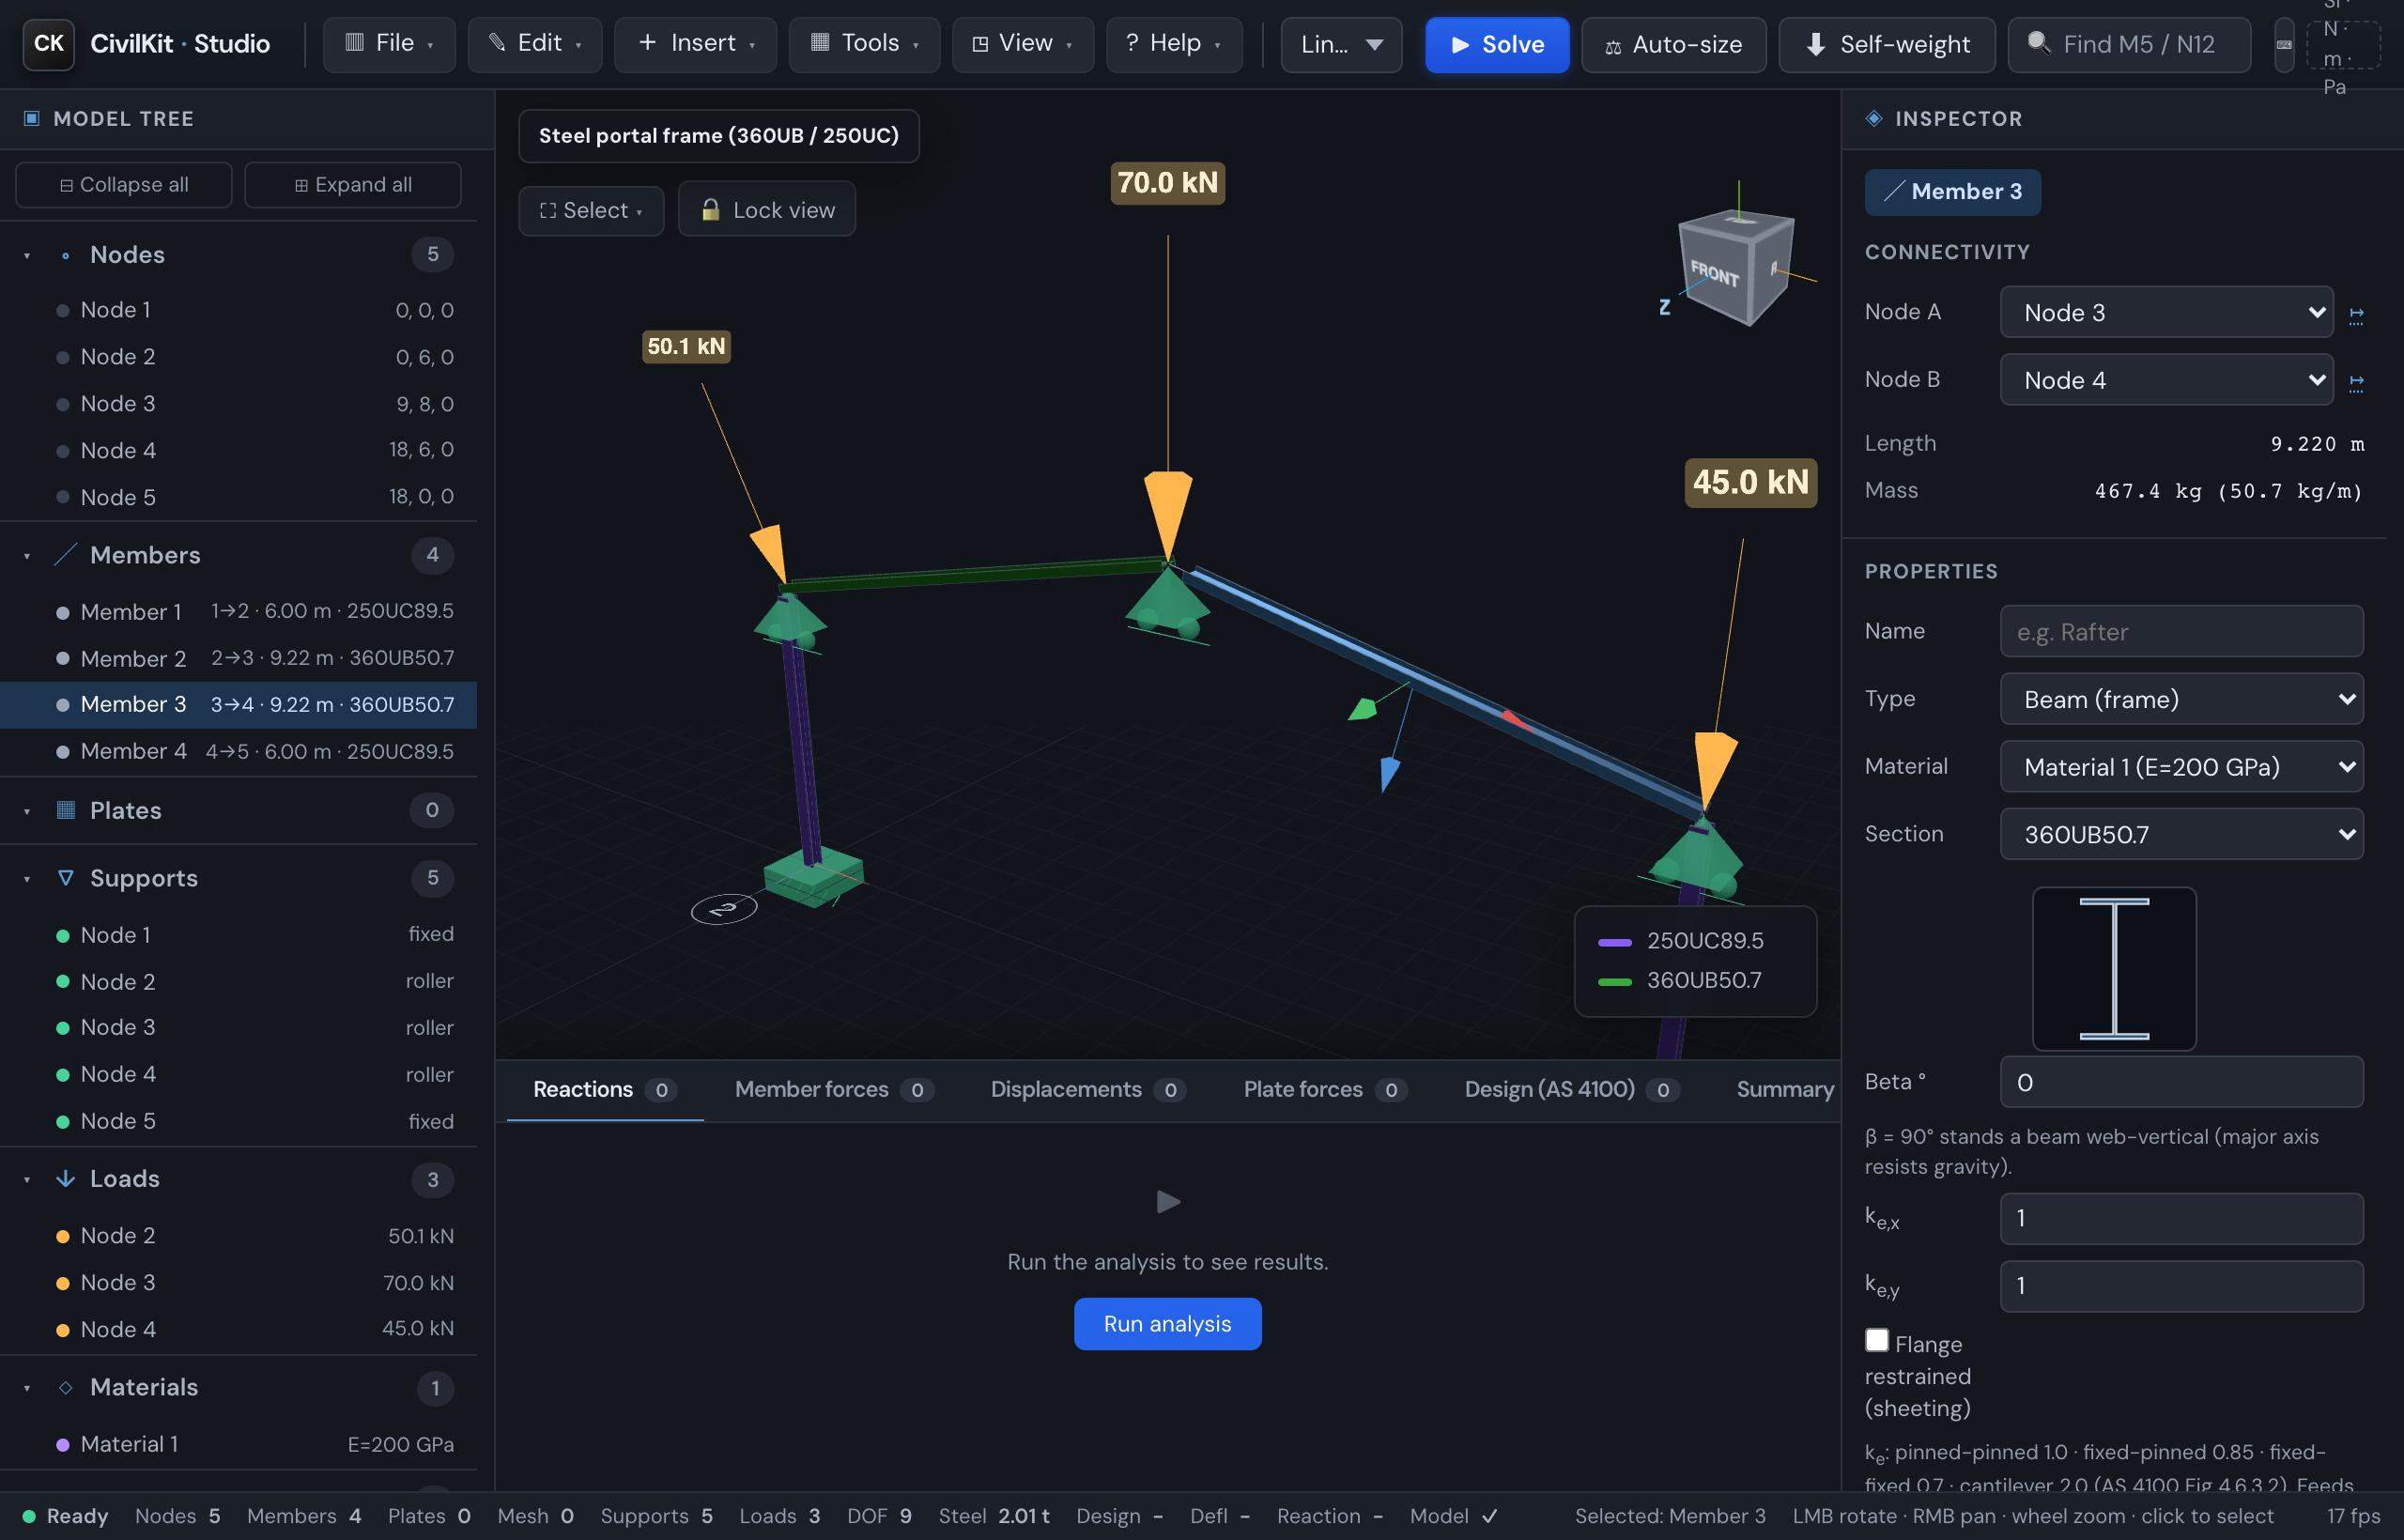Open the Node A dropdown
This screenshot has width=2404, height=1540.
coord(2166,313)
